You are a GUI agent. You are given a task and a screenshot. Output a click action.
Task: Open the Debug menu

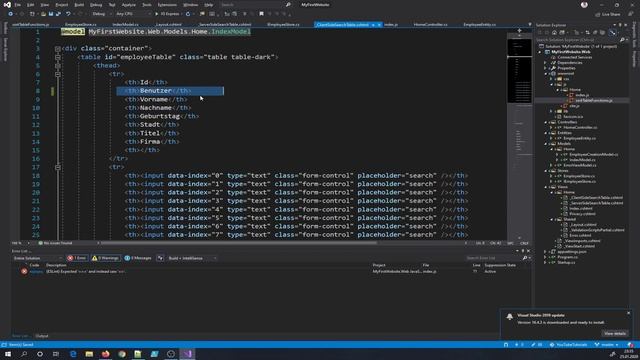(96, 5)
